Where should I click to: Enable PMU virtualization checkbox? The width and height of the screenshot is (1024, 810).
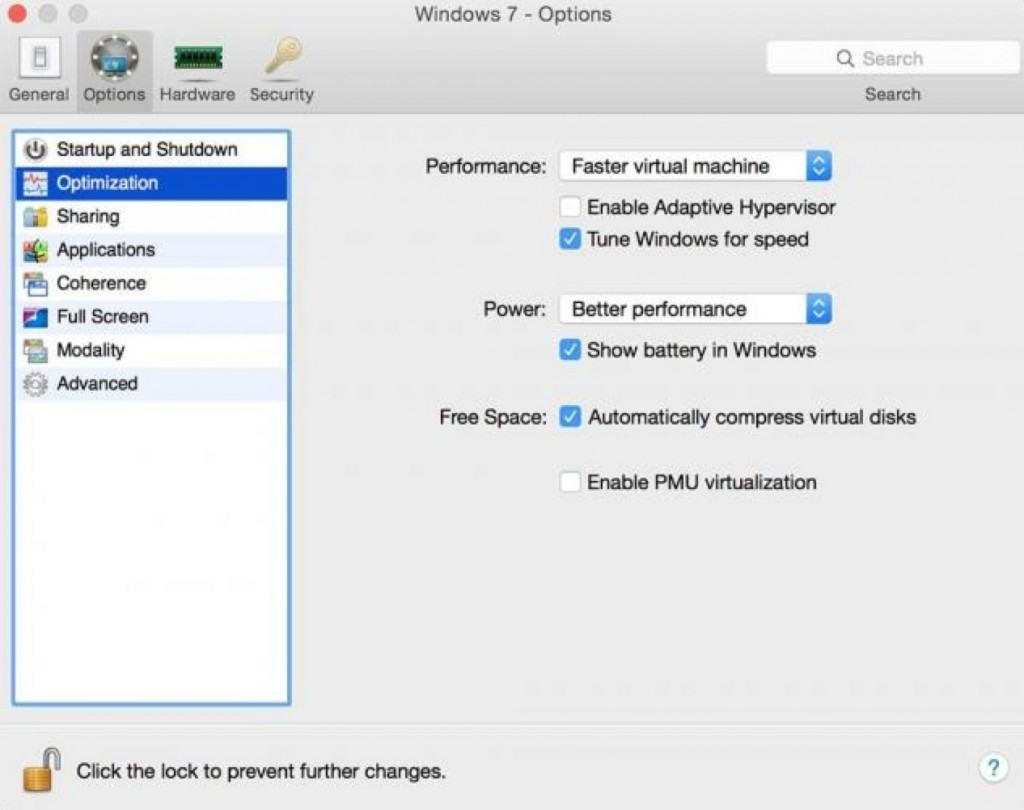point(569,482)
